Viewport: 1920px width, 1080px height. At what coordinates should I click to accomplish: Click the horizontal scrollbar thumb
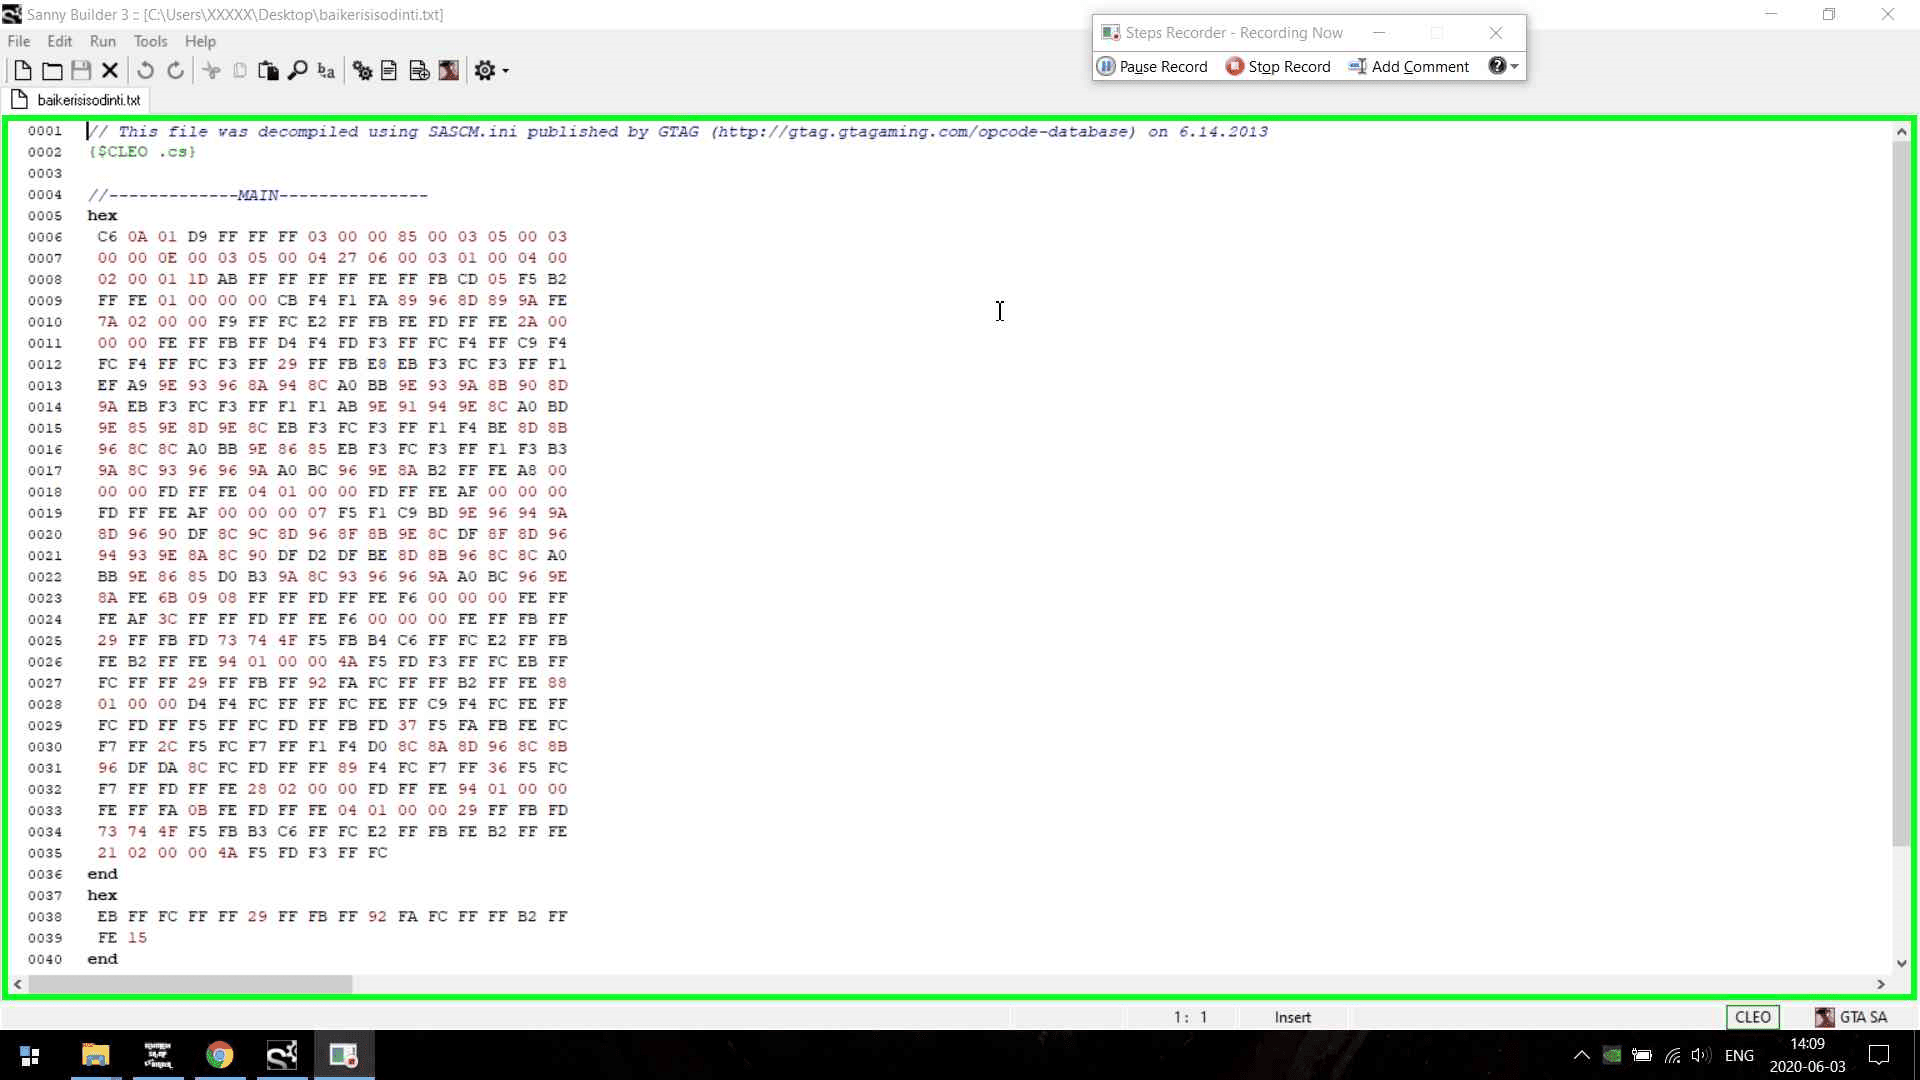[x=190, y=984]
